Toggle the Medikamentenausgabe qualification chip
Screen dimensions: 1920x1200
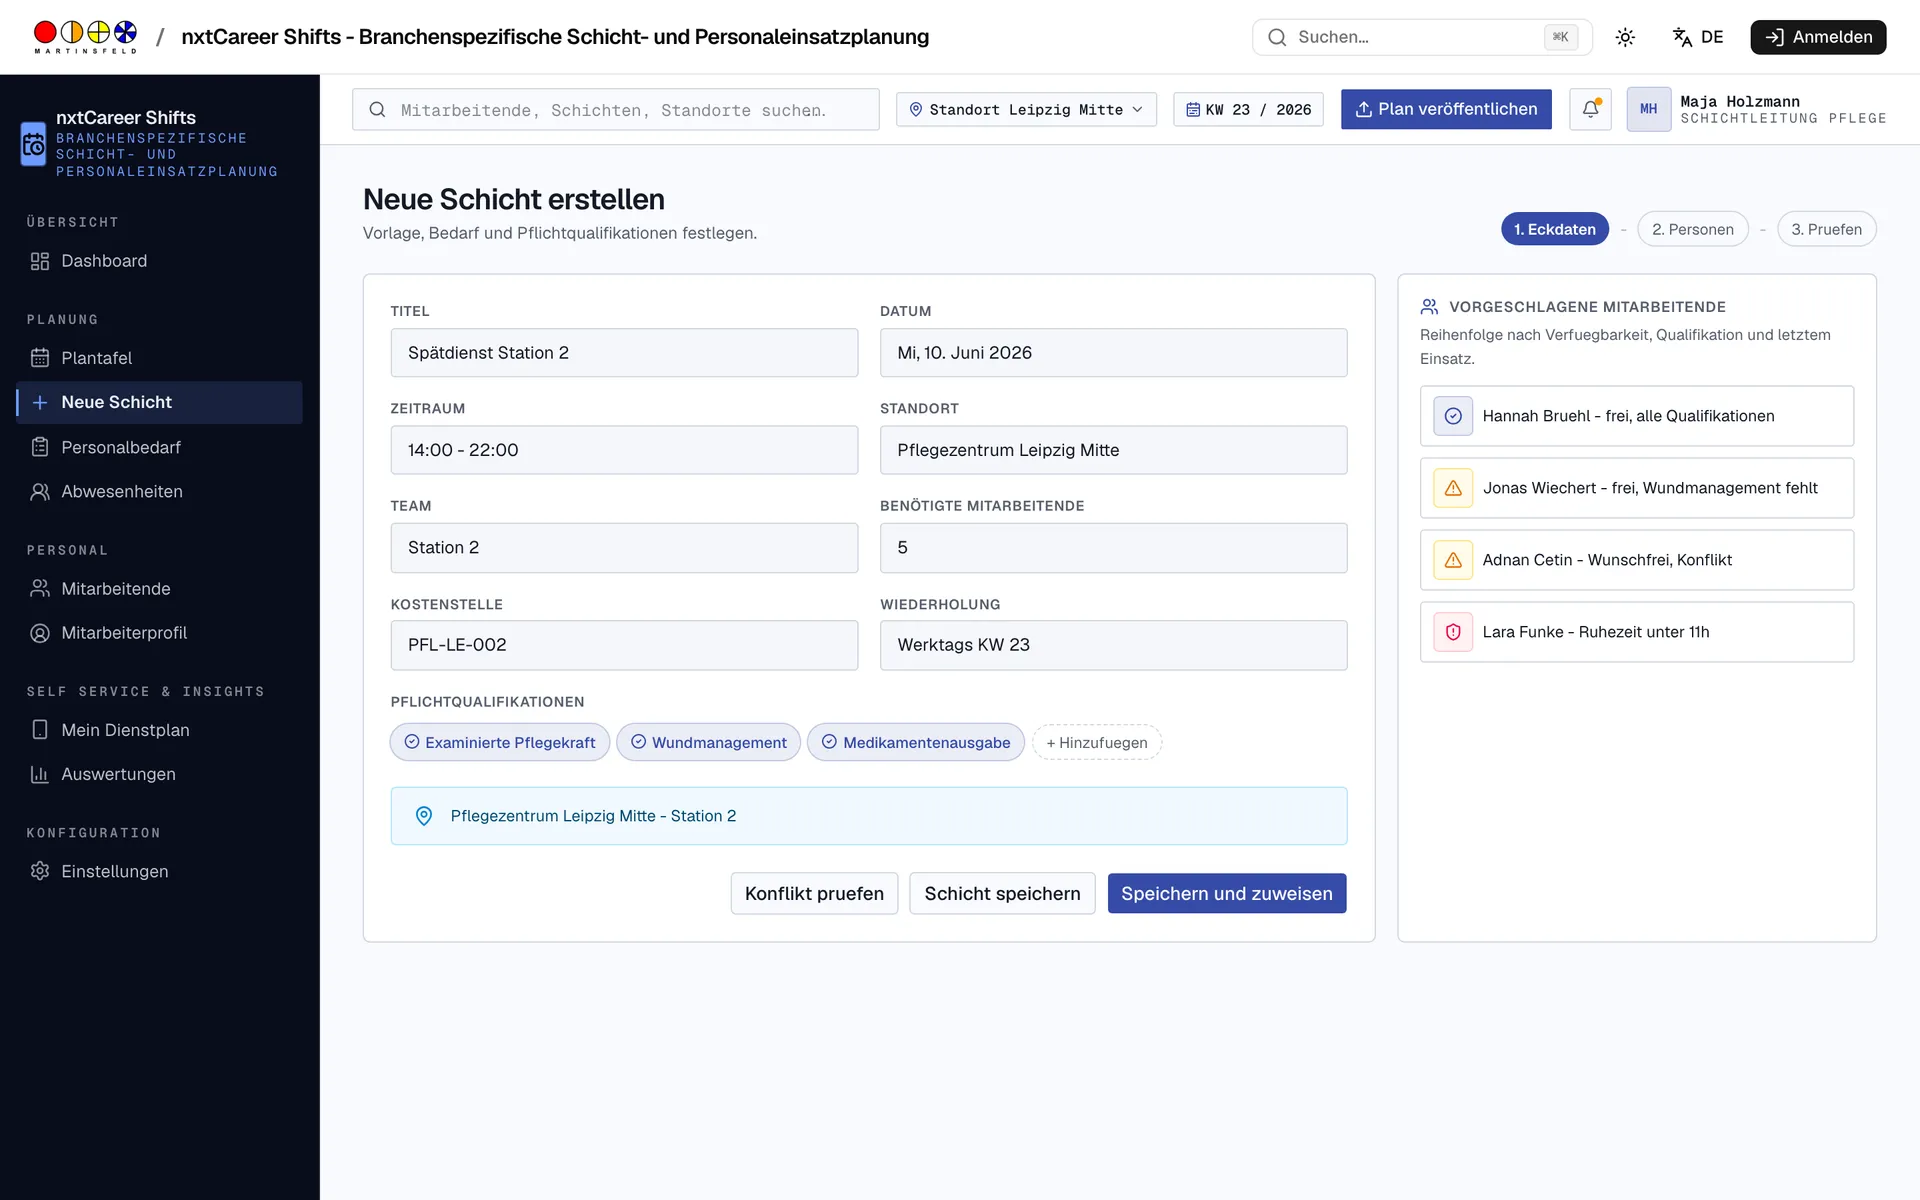click(x=916, y=742)
